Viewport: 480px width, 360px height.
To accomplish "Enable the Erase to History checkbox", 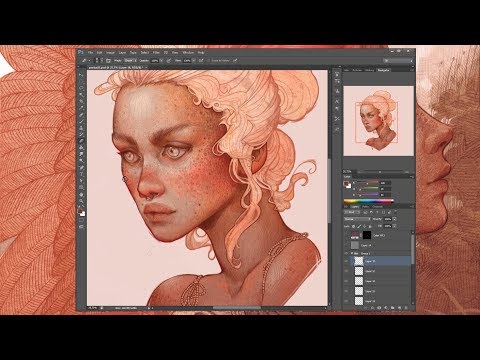I will [209, 61].
